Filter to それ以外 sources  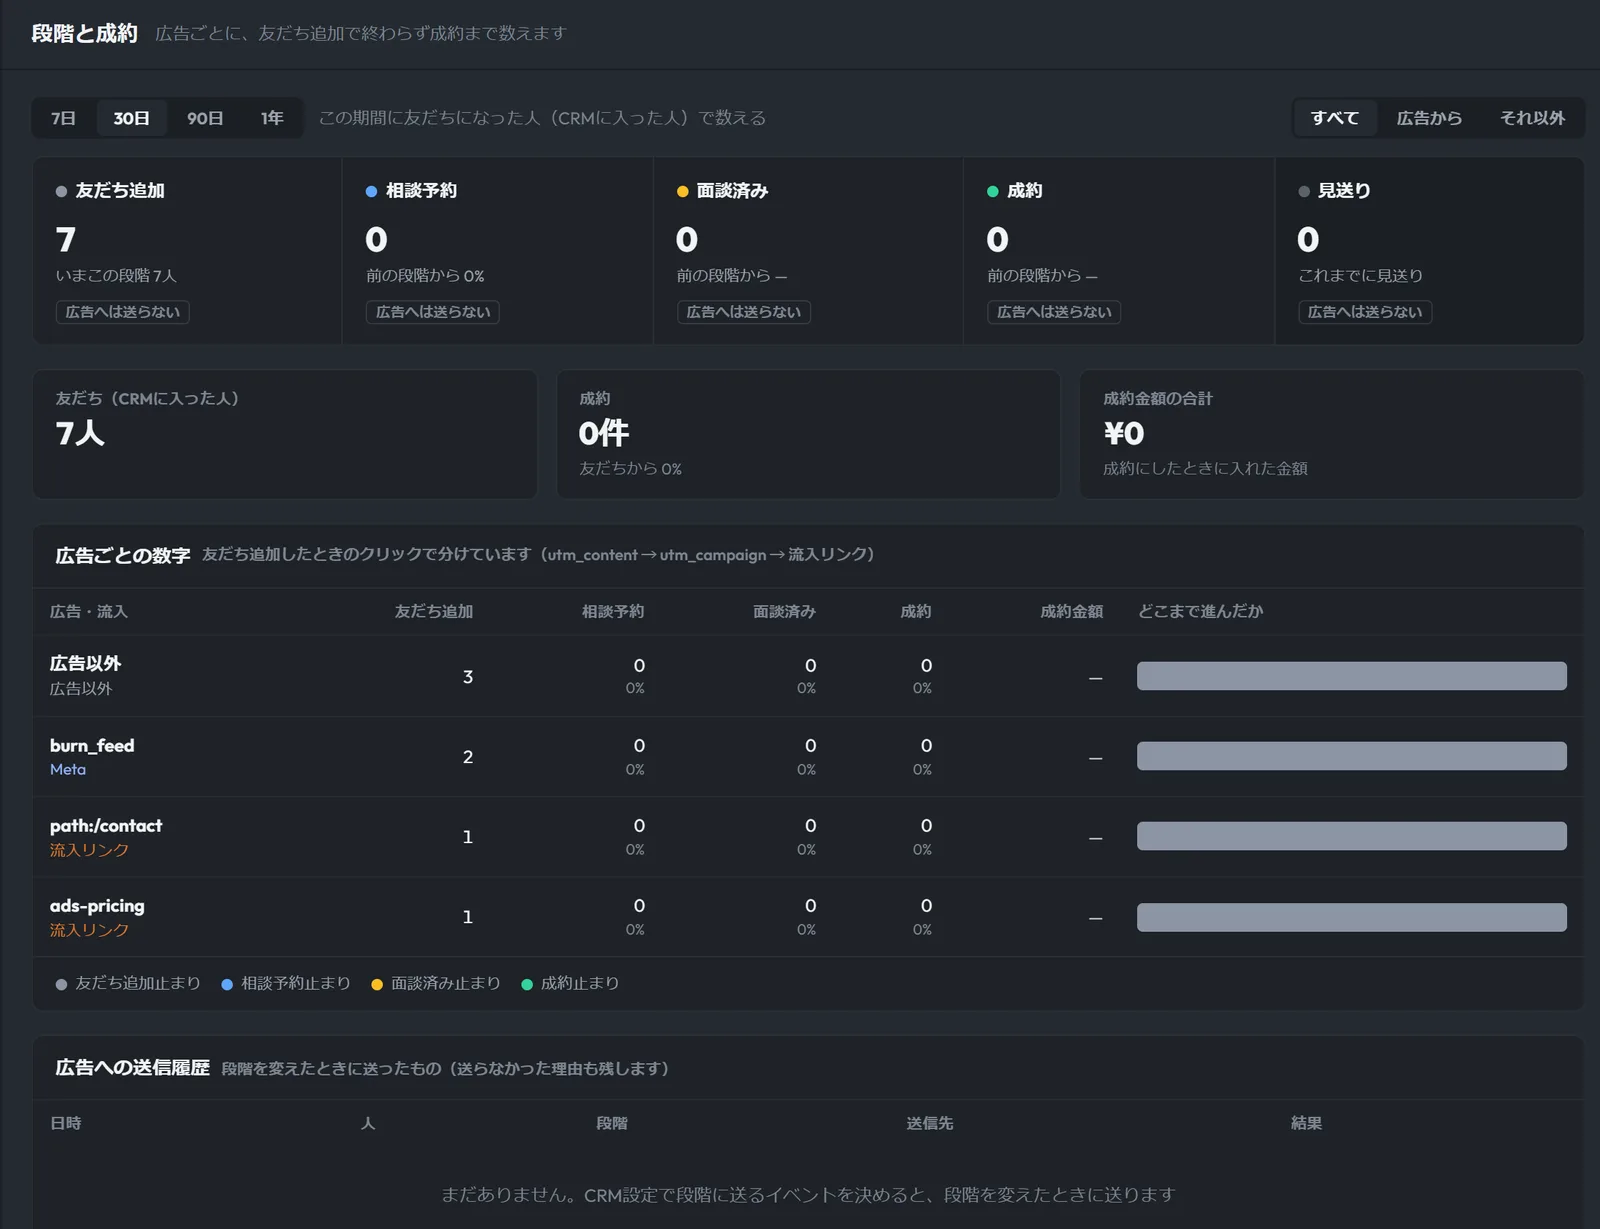pyautogui.click(x=1532, y=118)
